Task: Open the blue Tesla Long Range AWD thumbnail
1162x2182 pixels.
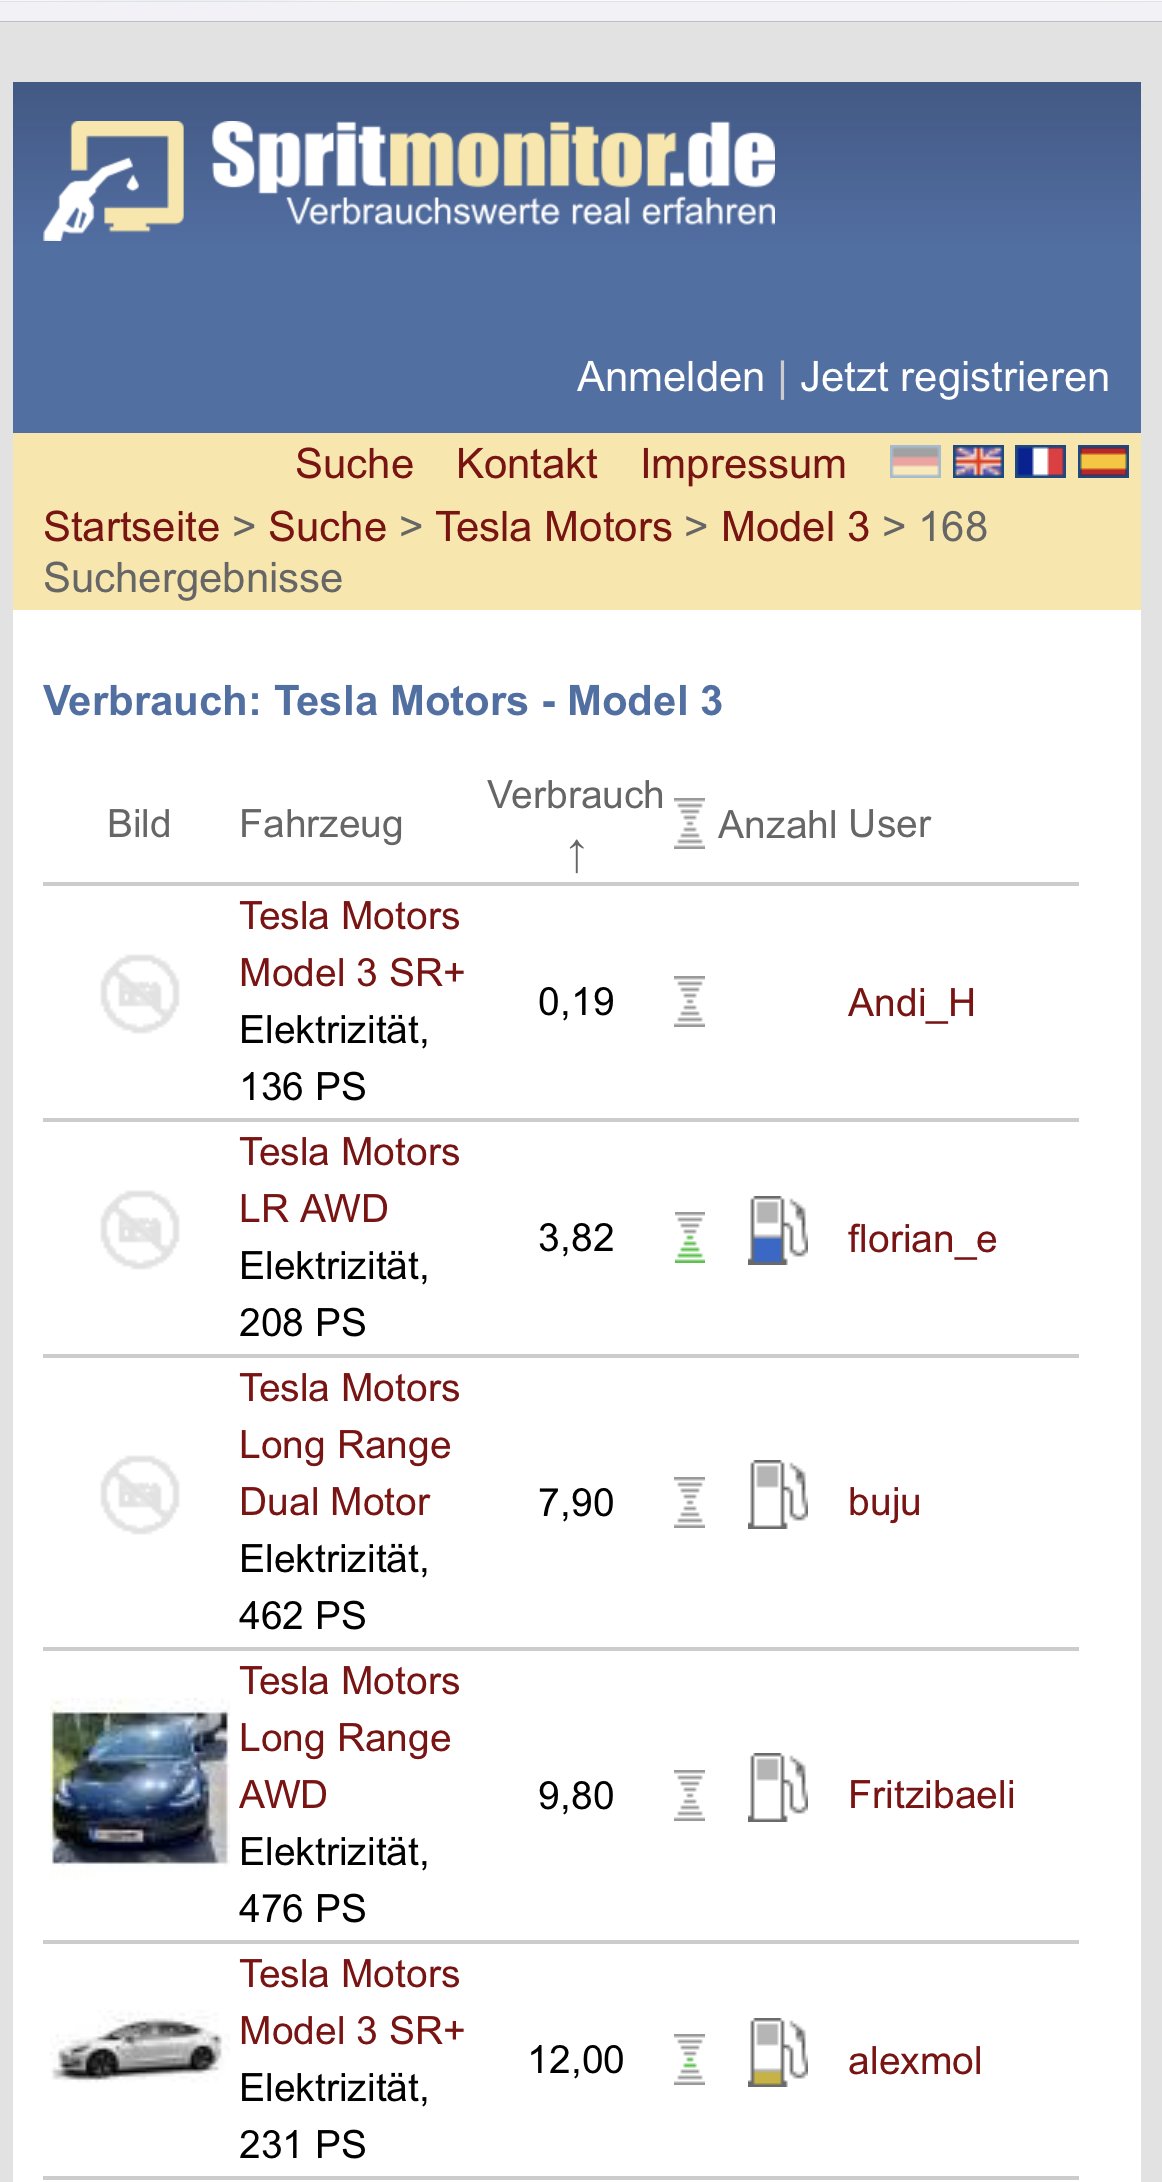Action: (139, 1788)
